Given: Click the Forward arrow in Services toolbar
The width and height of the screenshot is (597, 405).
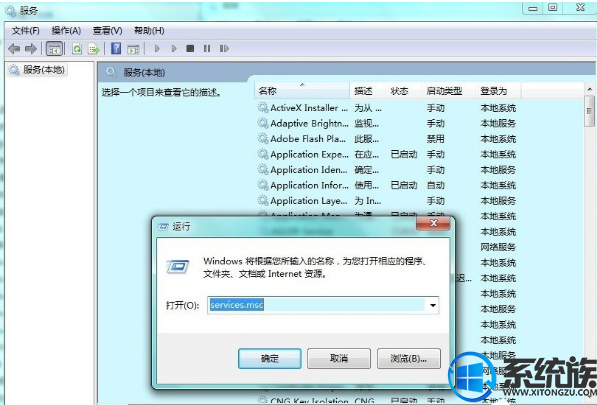Looking at the screenshot, I should coord(31,49).
